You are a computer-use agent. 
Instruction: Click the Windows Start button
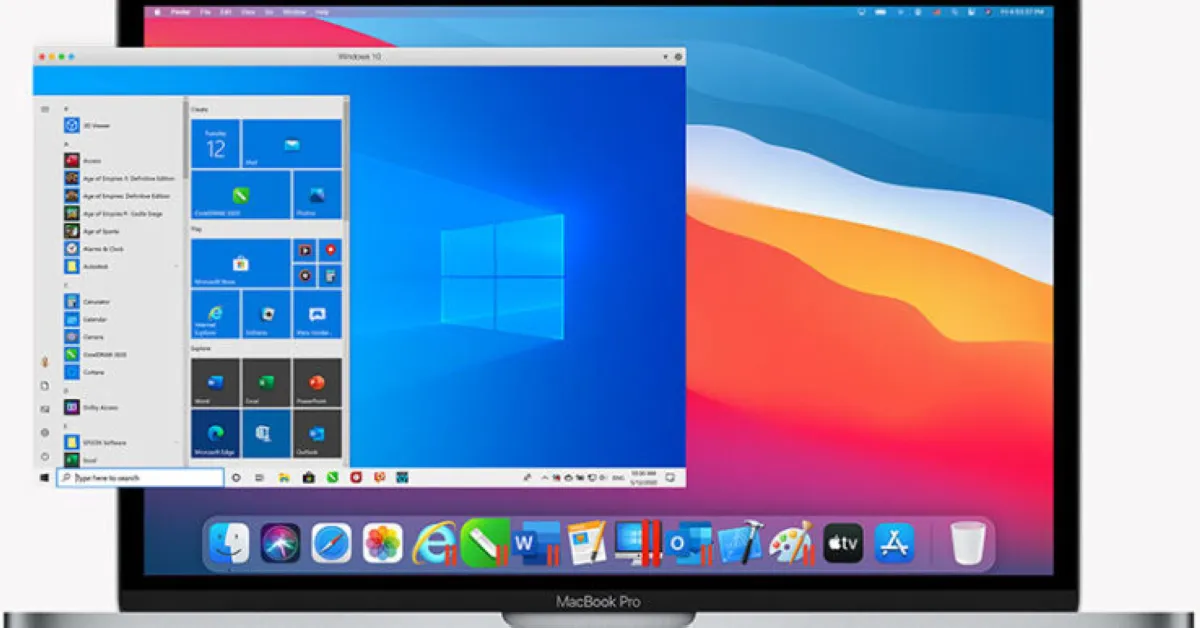[45, 478]
